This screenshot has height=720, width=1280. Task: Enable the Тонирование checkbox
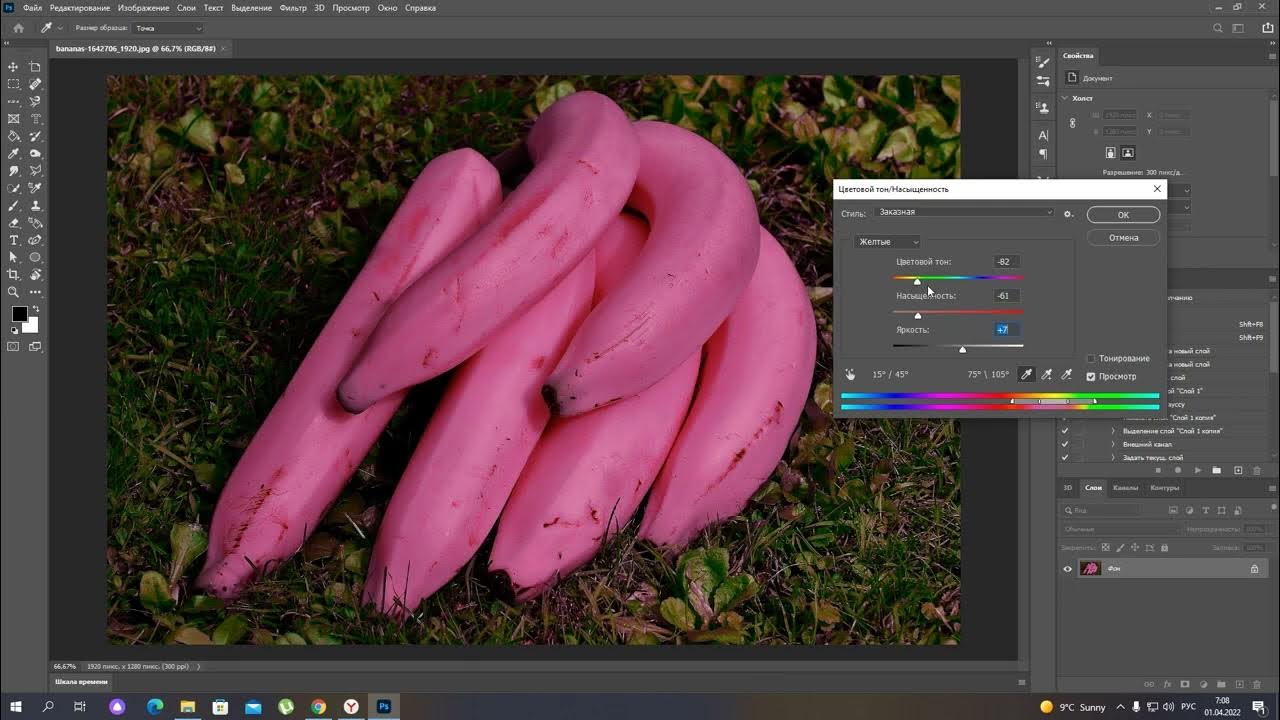point(1091,358)
